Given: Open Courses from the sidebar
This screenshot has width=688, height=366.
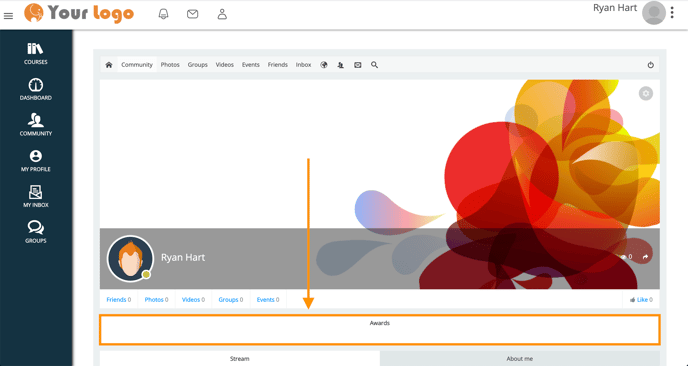Looking at the screenshot, I should 36,54.
